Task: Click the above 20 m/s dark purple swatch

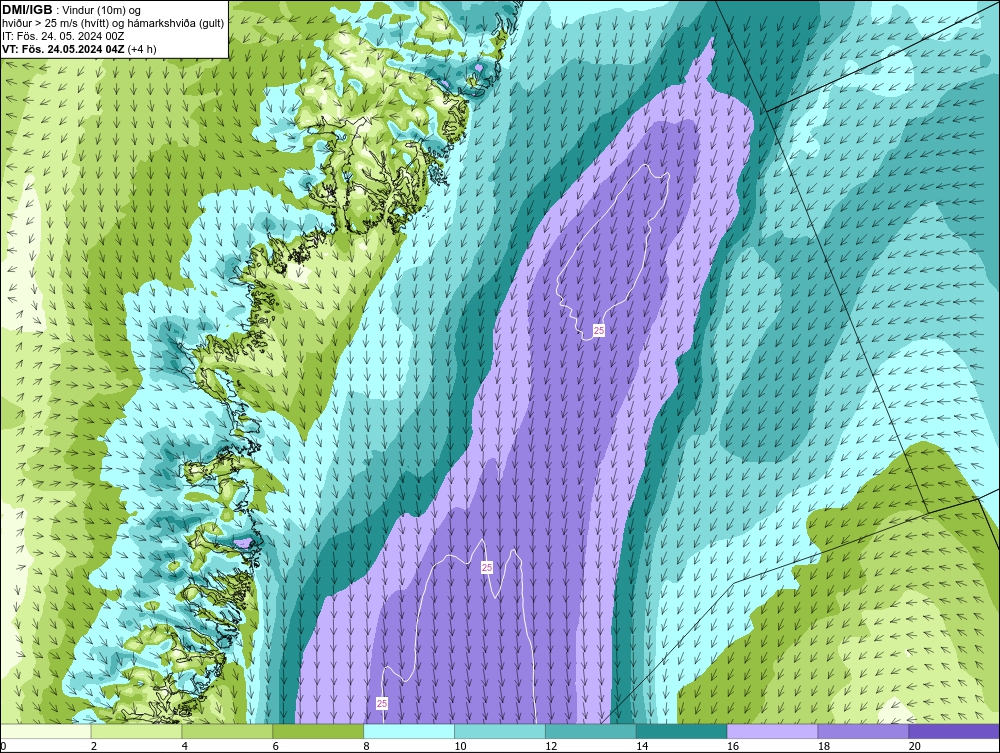Action: click(x=954, y=731)
